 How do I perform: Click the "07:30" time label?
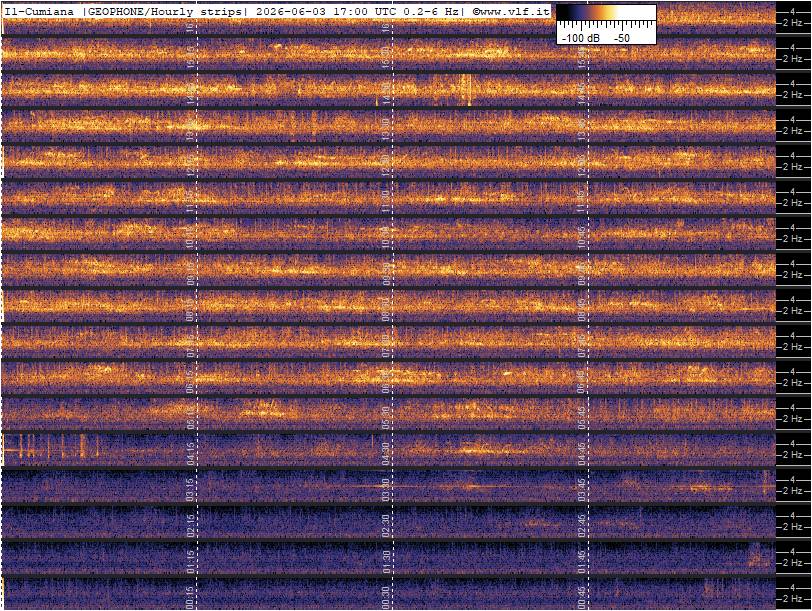pyautogui.click(x=386, y=346)
